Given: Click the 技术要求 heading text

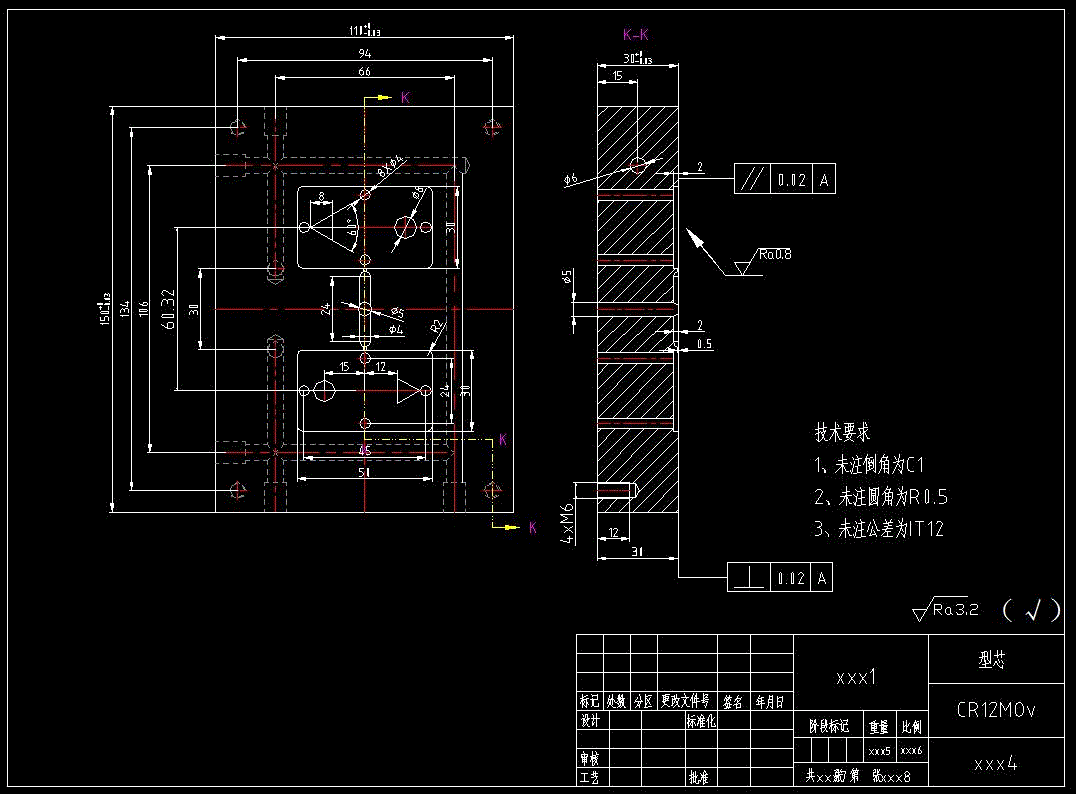Looking at the screenshot, I should click(x=842, y=432).
